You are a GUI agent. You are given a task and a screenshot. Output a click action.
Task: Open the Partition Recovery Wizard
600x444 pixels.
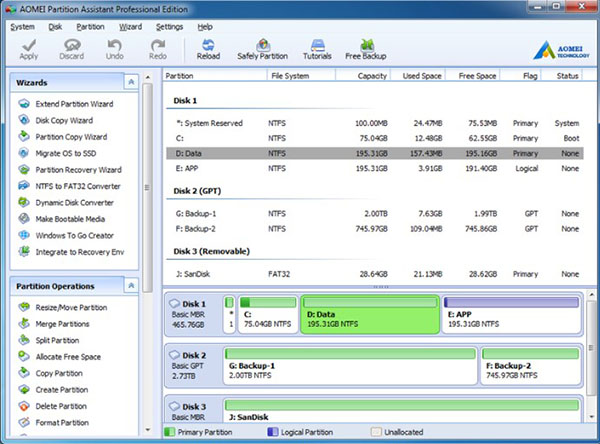(70, 170)
